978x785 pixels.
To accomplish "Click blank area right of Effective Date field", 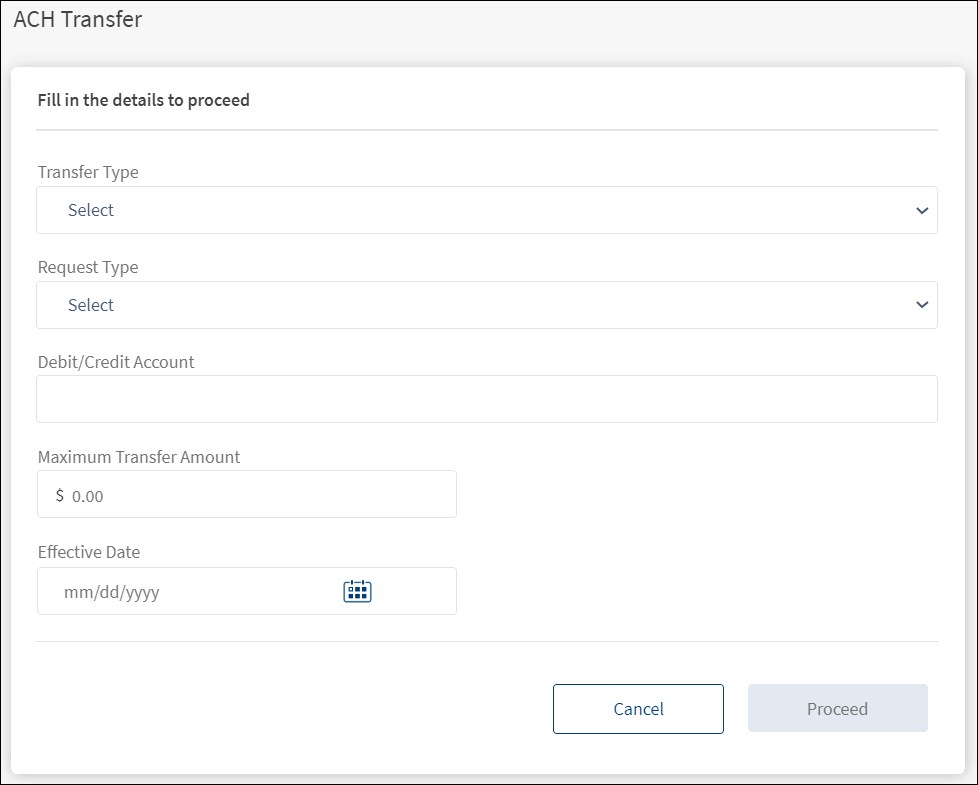I will tap(700, 591).
